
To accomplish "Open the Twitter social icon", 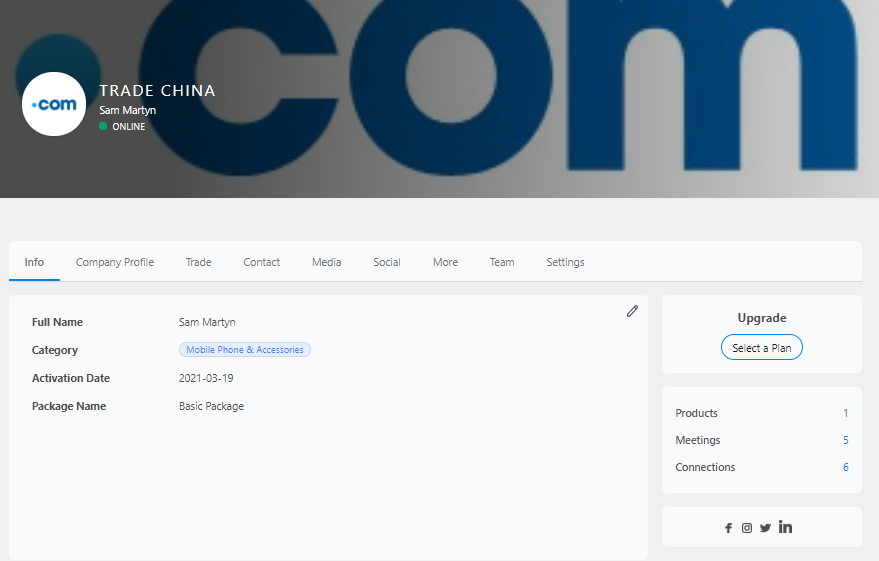I will [765, 528].
